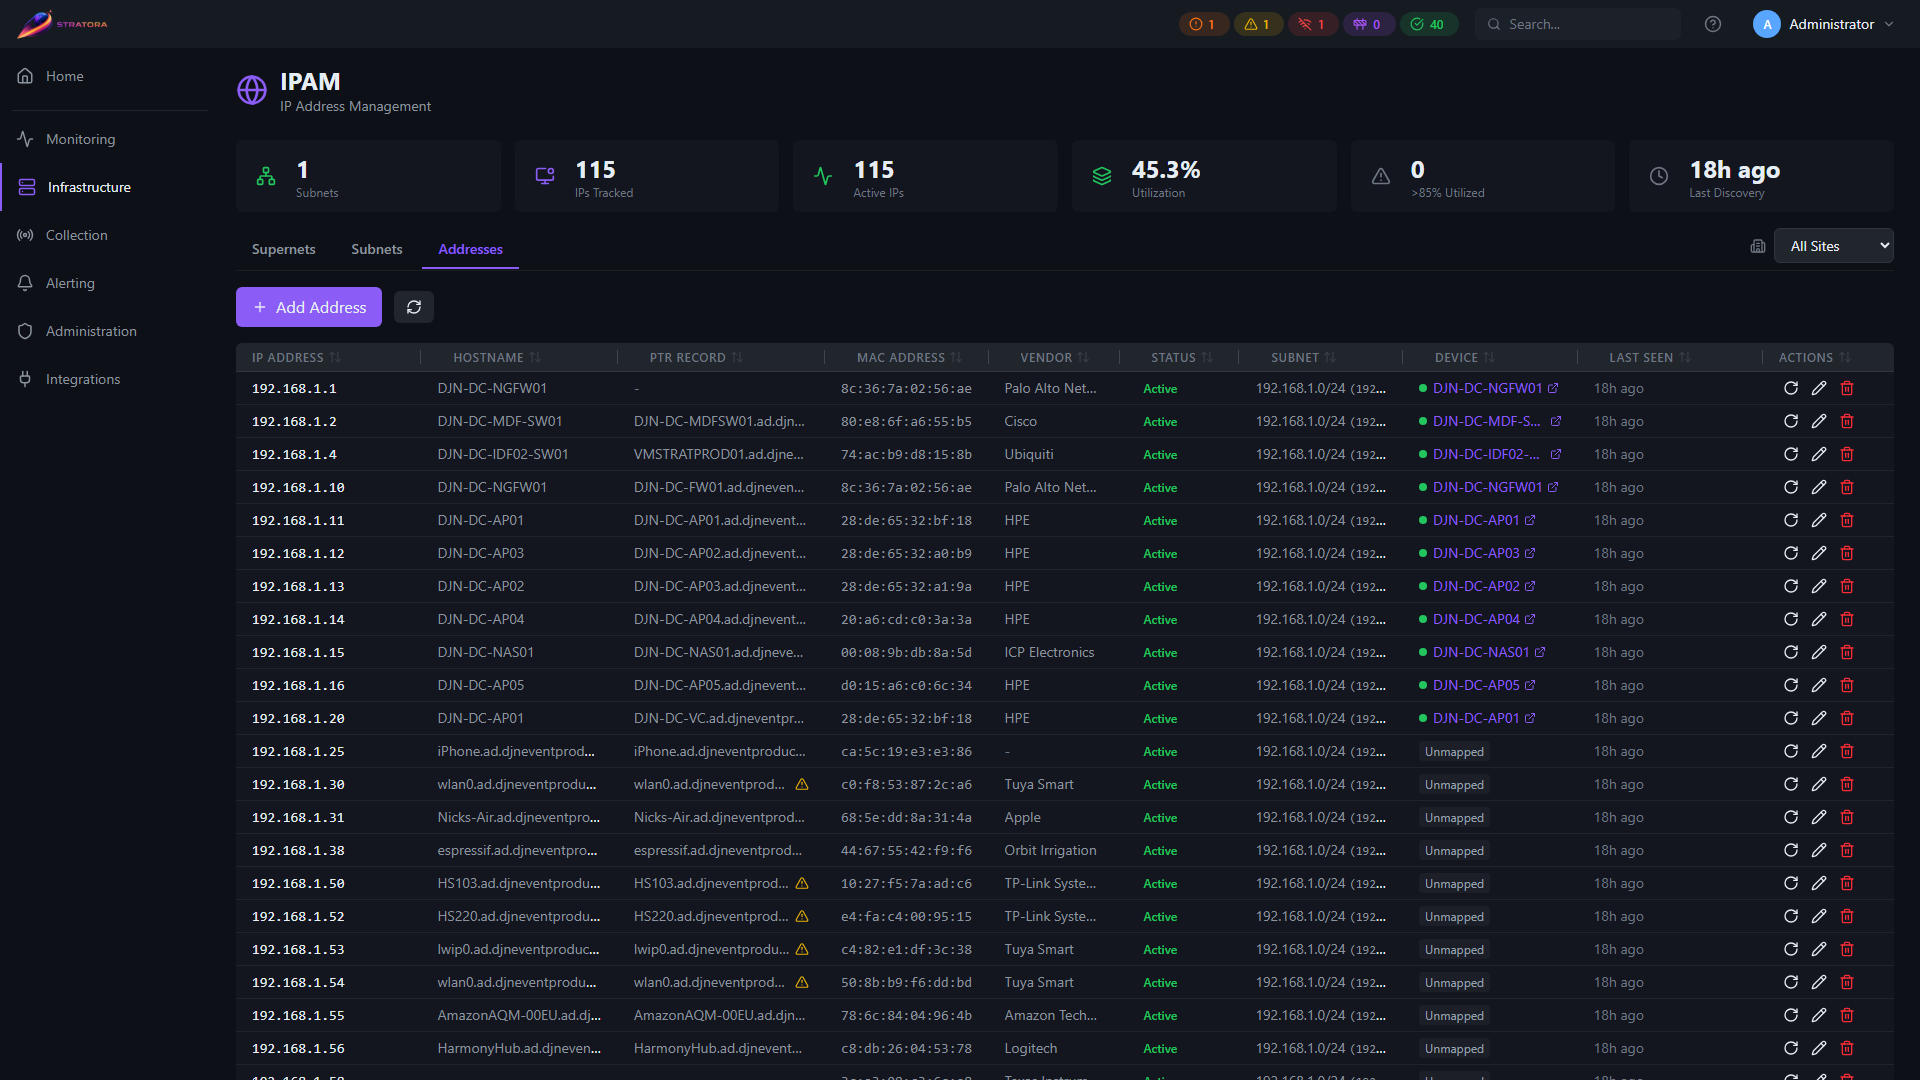
Task: Click MAC address 68:5e:dd:8a:31:4a
Action: tap(906, 817)
